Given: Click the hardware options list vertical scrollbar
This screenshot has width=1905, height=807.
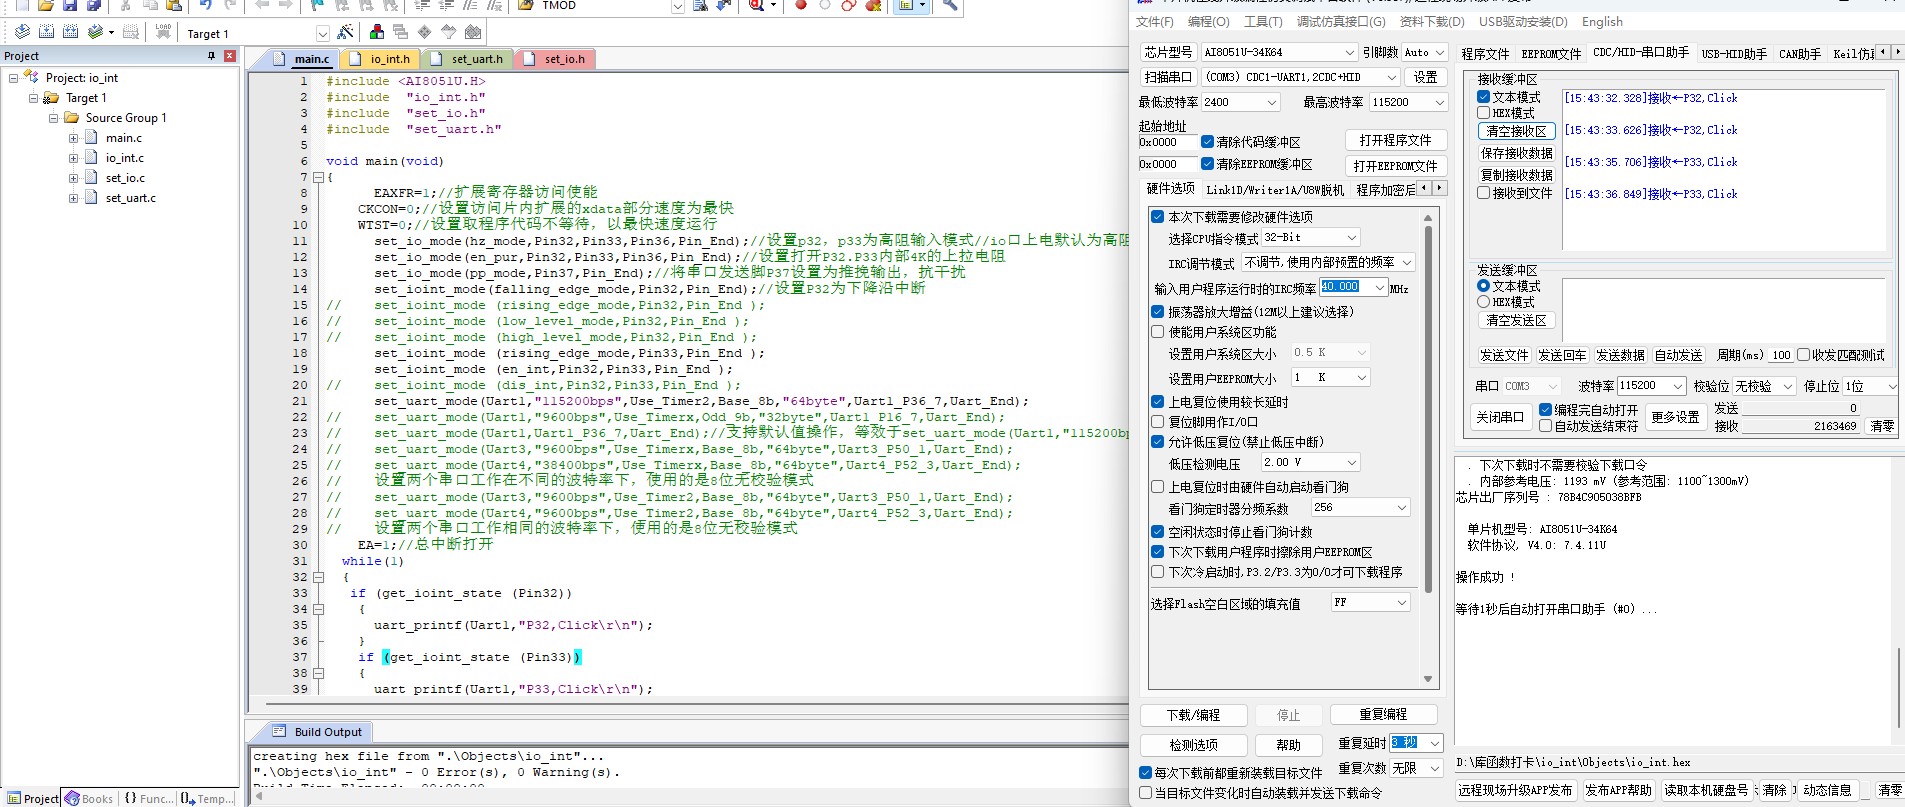Looking at the screenshot, I should point(1428,400).
